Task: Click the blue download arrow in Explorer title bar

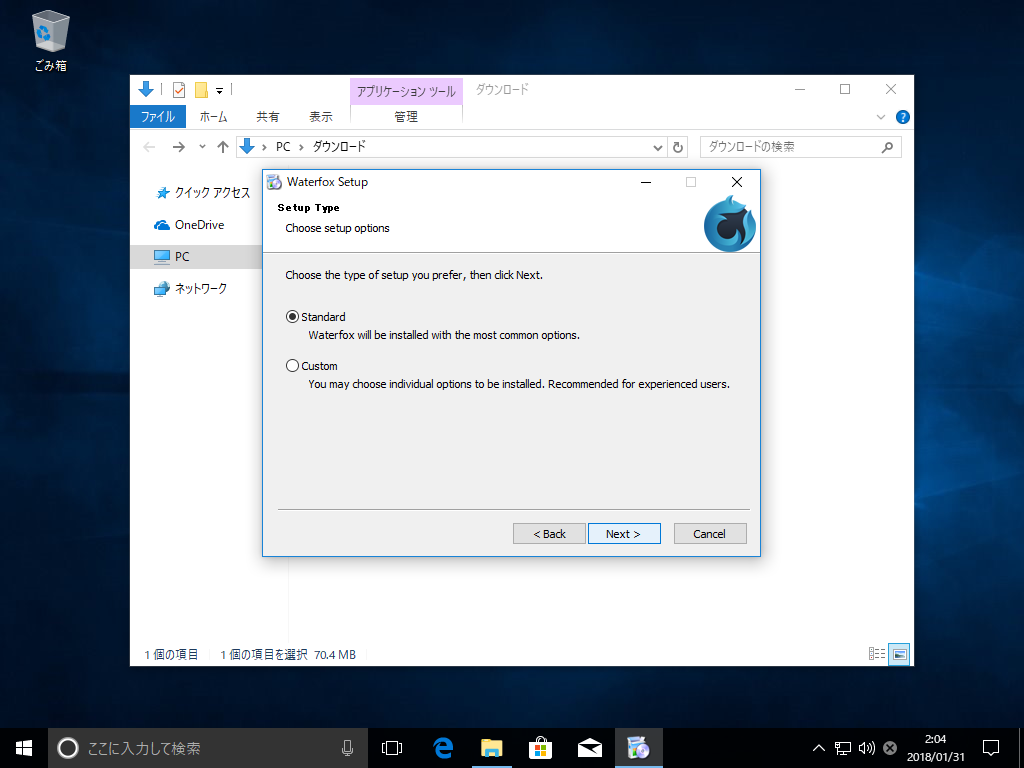Action: point(146,89)
